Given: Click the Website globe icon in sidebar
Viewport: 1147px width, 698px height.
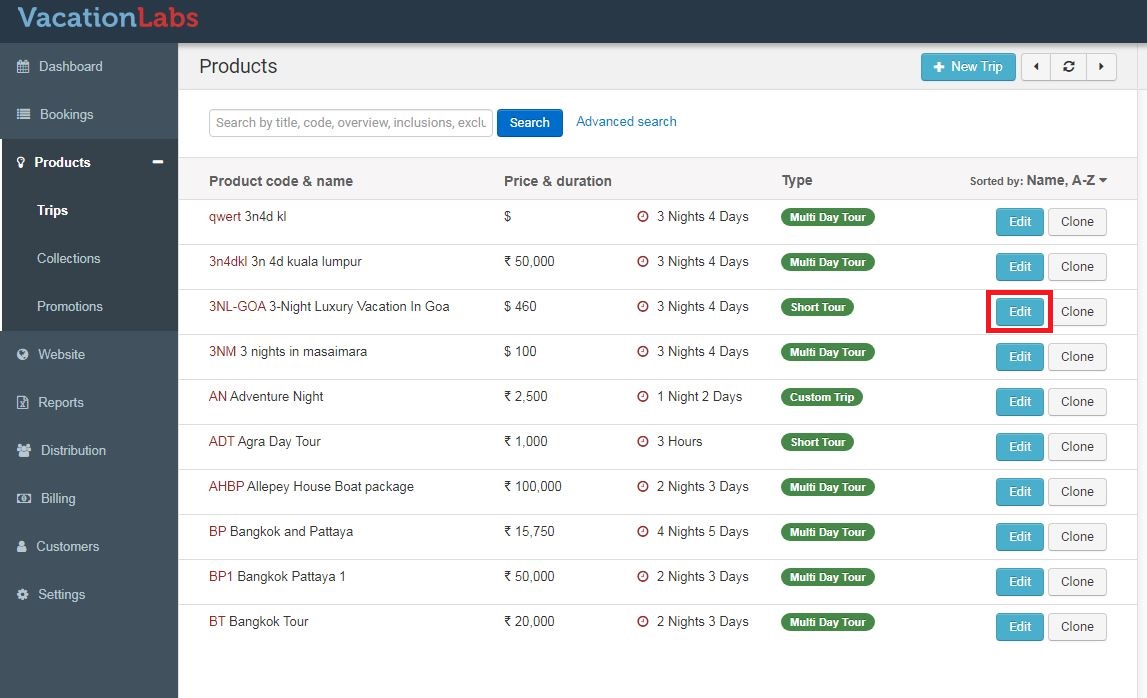Looking at the screenshot, I should [x=23, y=354].
